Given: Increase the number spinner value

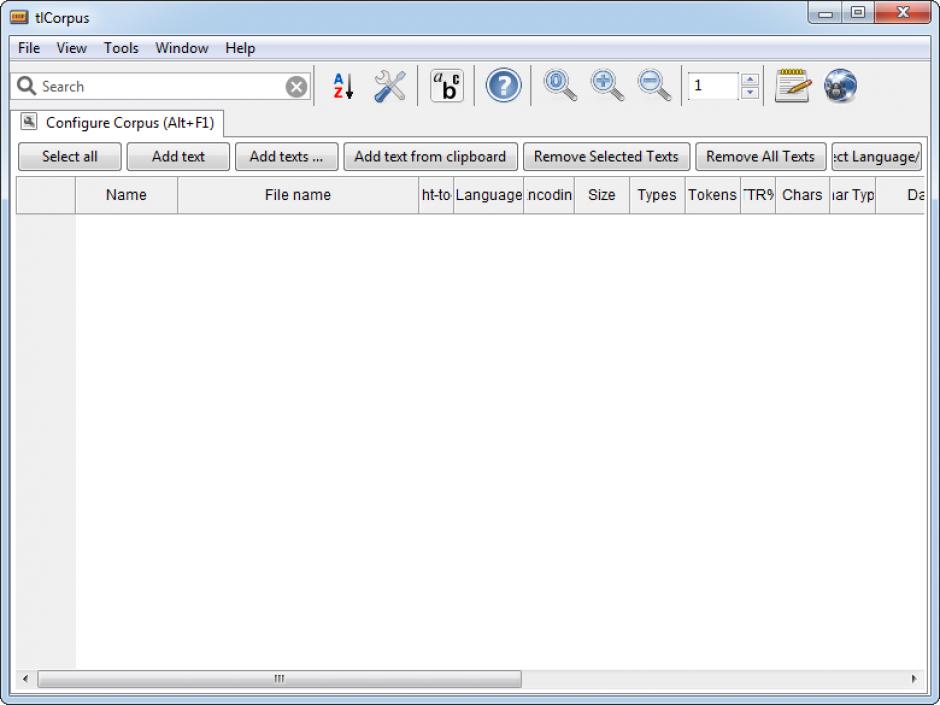Looking at the screenshot, I should (x=750, y=80).
